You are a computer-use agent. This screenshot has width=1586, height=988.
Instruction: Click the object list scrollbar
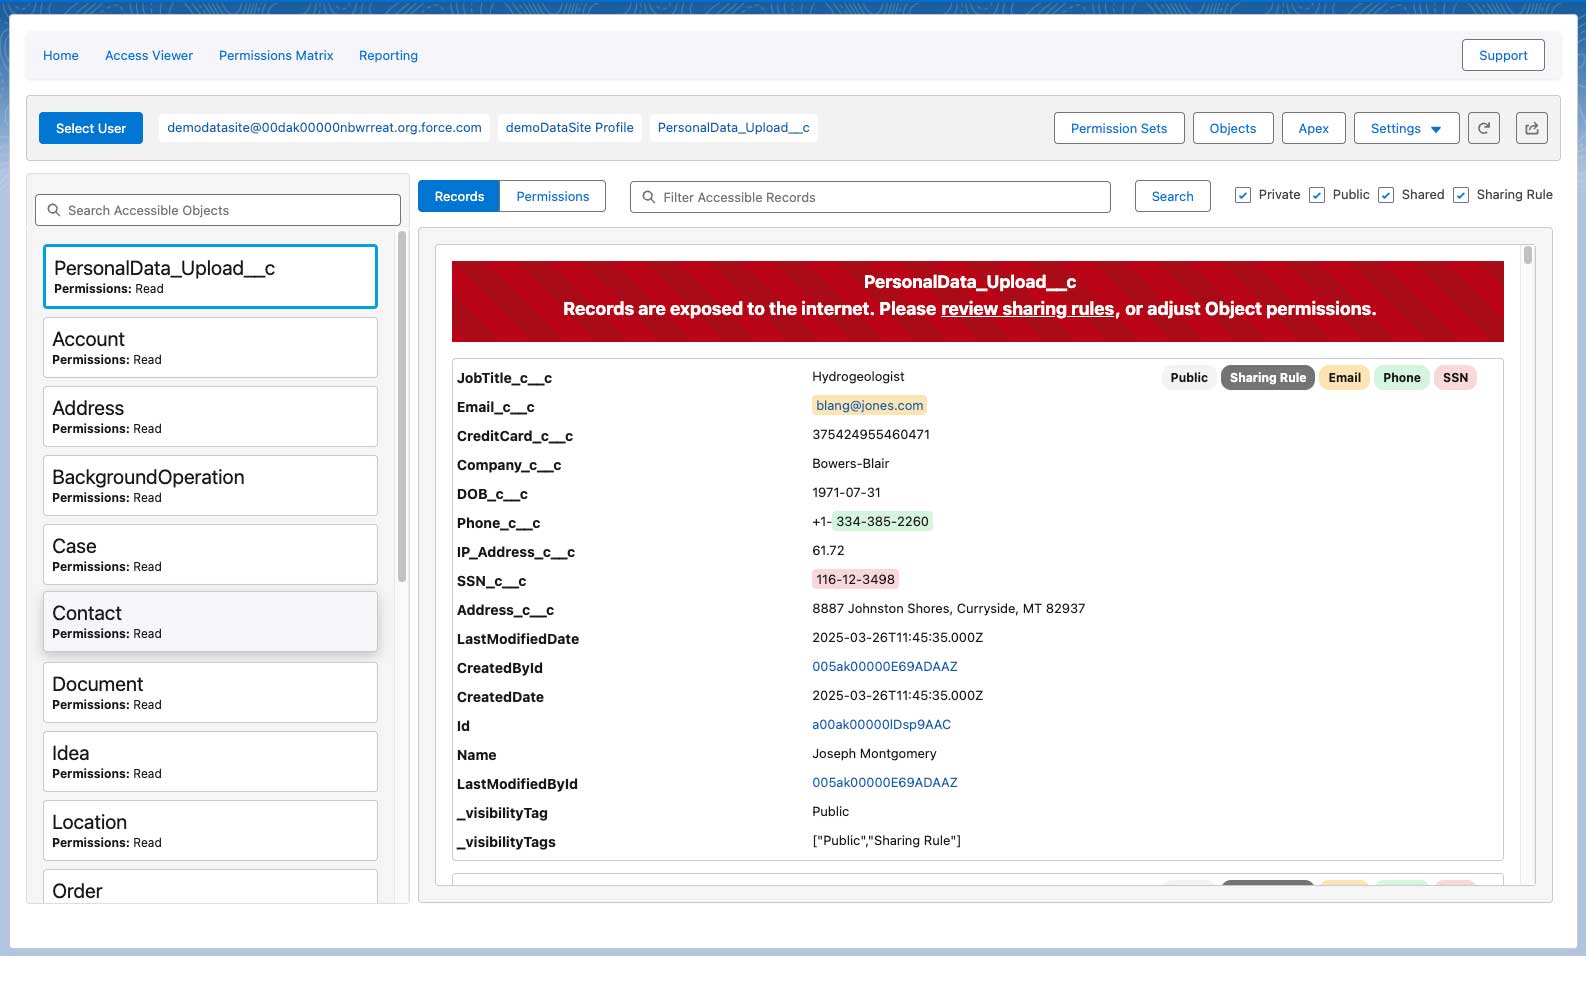coord(402,407)
